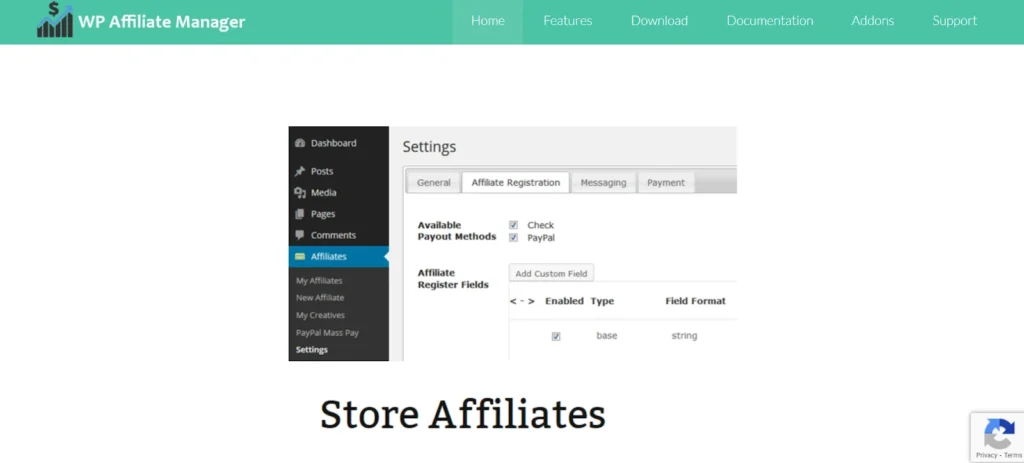
Task: Switch to the Messaging tab
Action: point(604,183)
